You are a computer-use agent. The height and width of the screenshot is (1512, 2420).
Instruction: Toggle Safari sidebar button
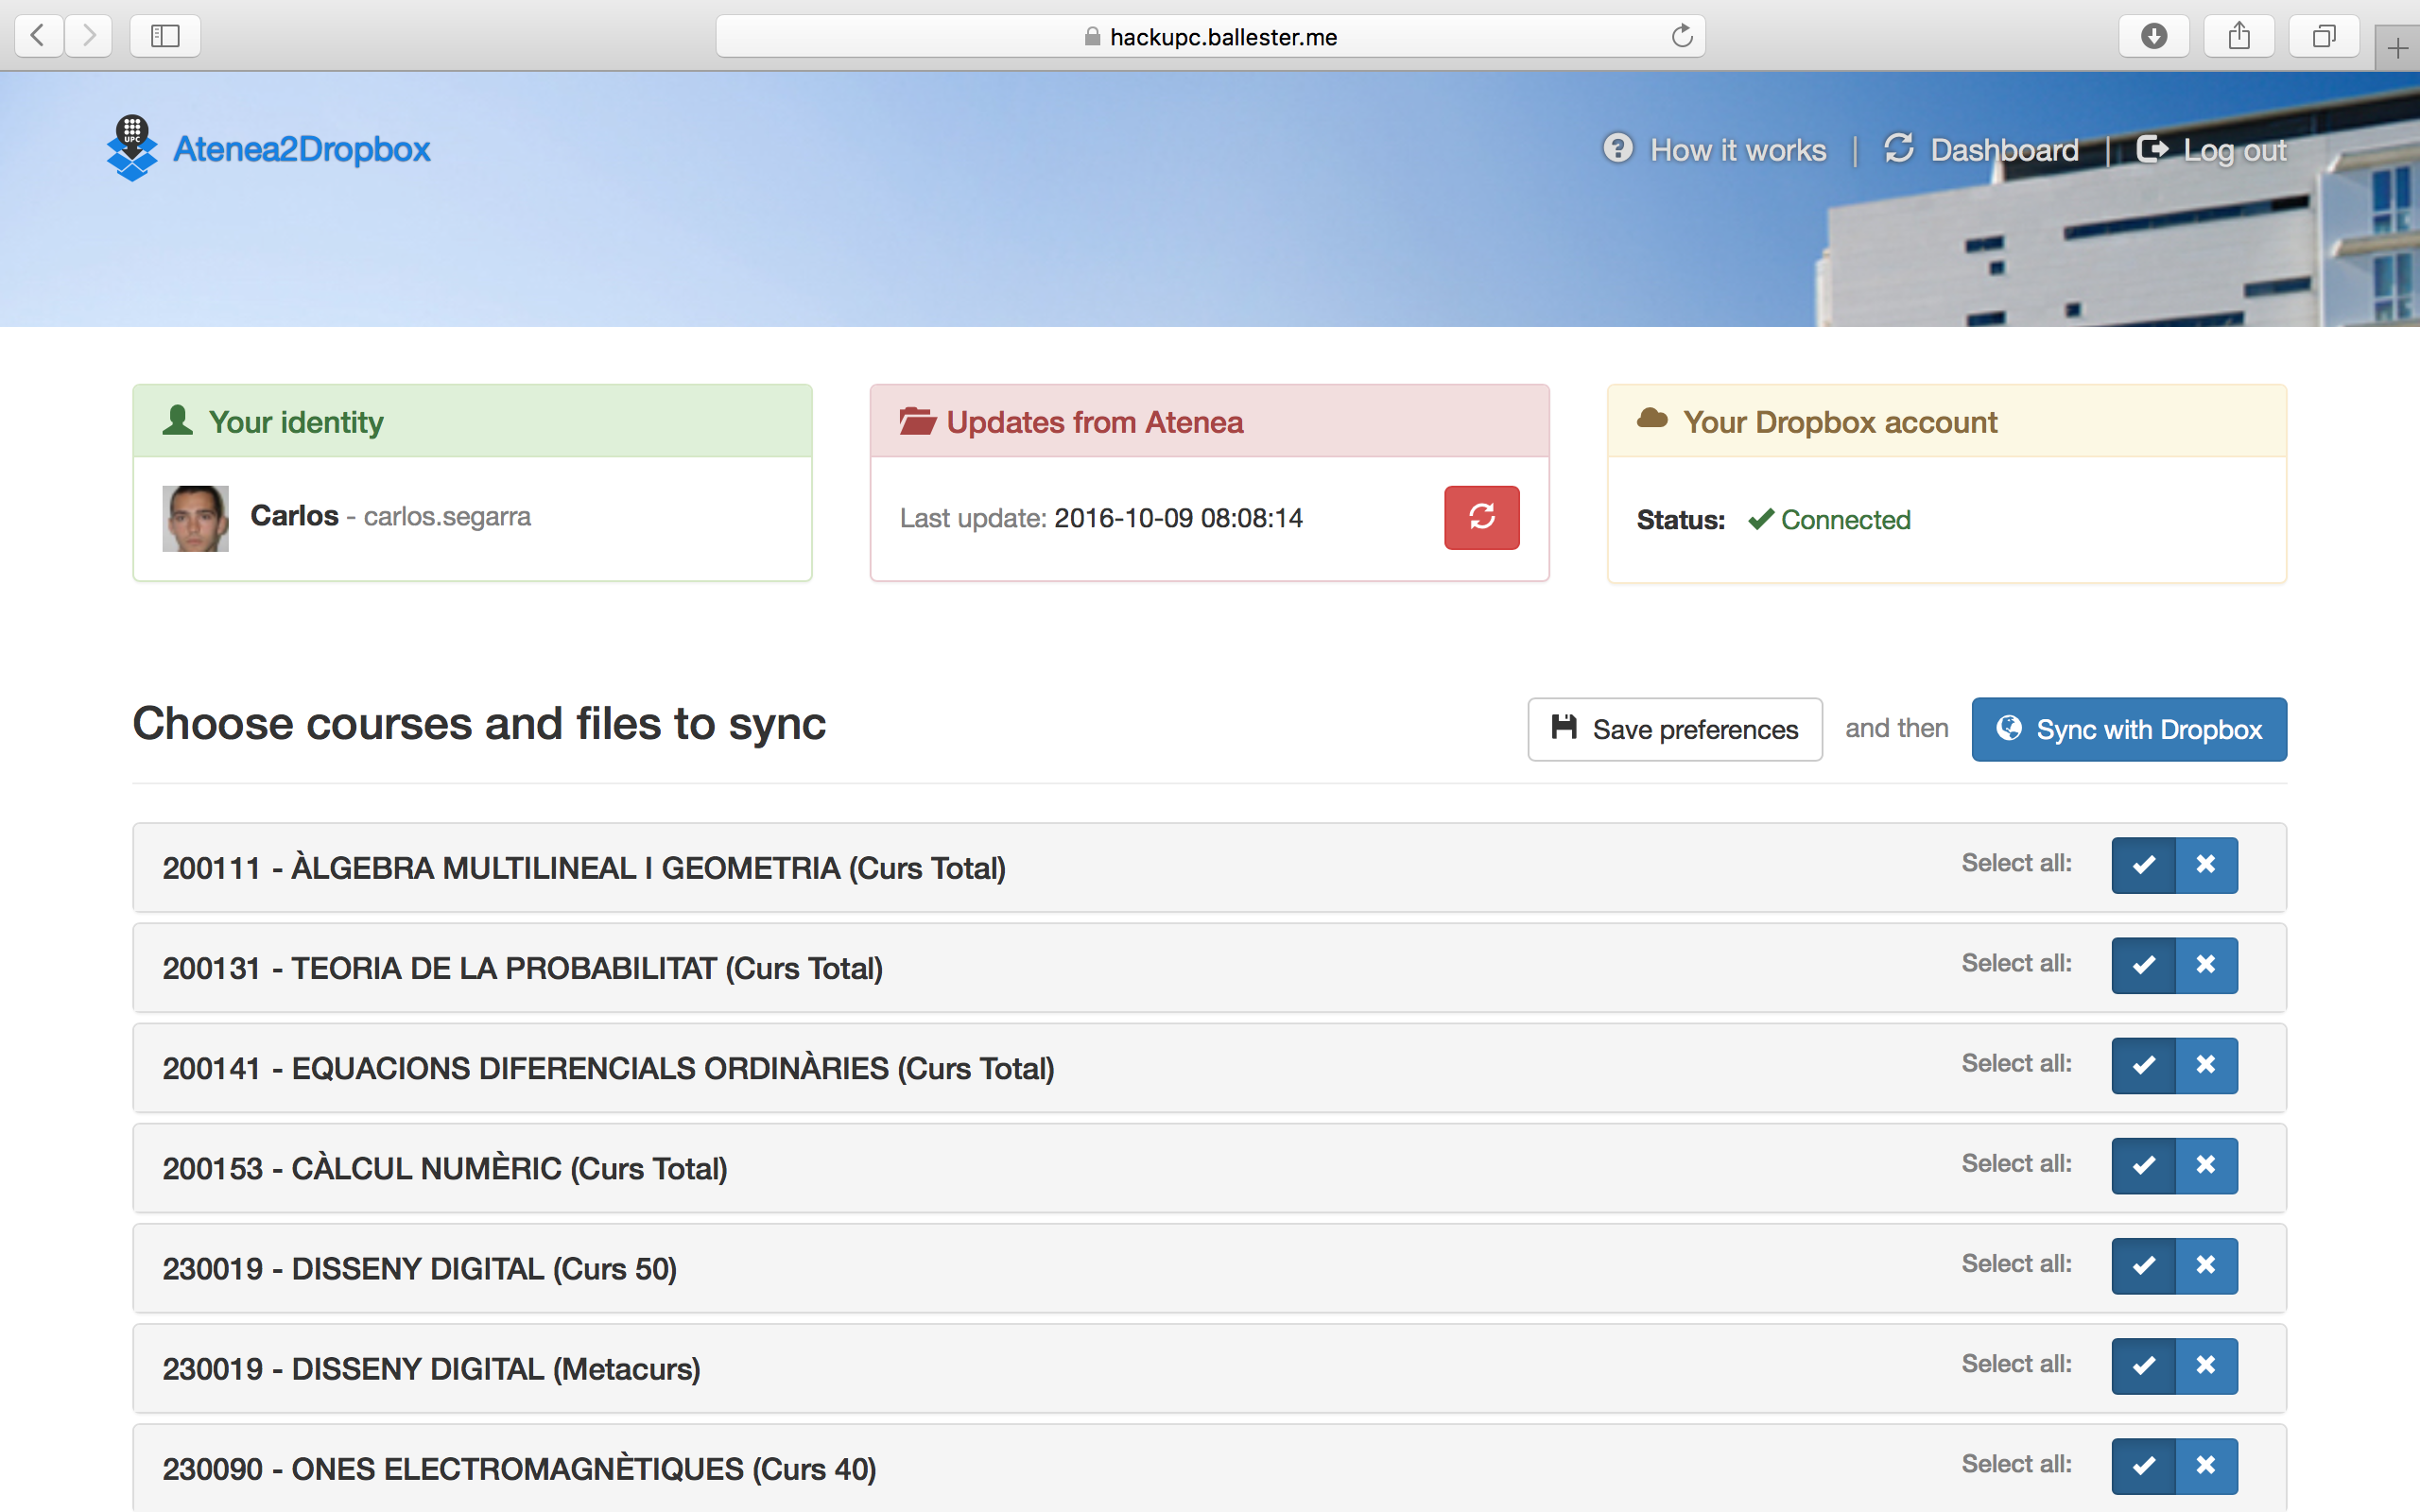click(165, 37)
